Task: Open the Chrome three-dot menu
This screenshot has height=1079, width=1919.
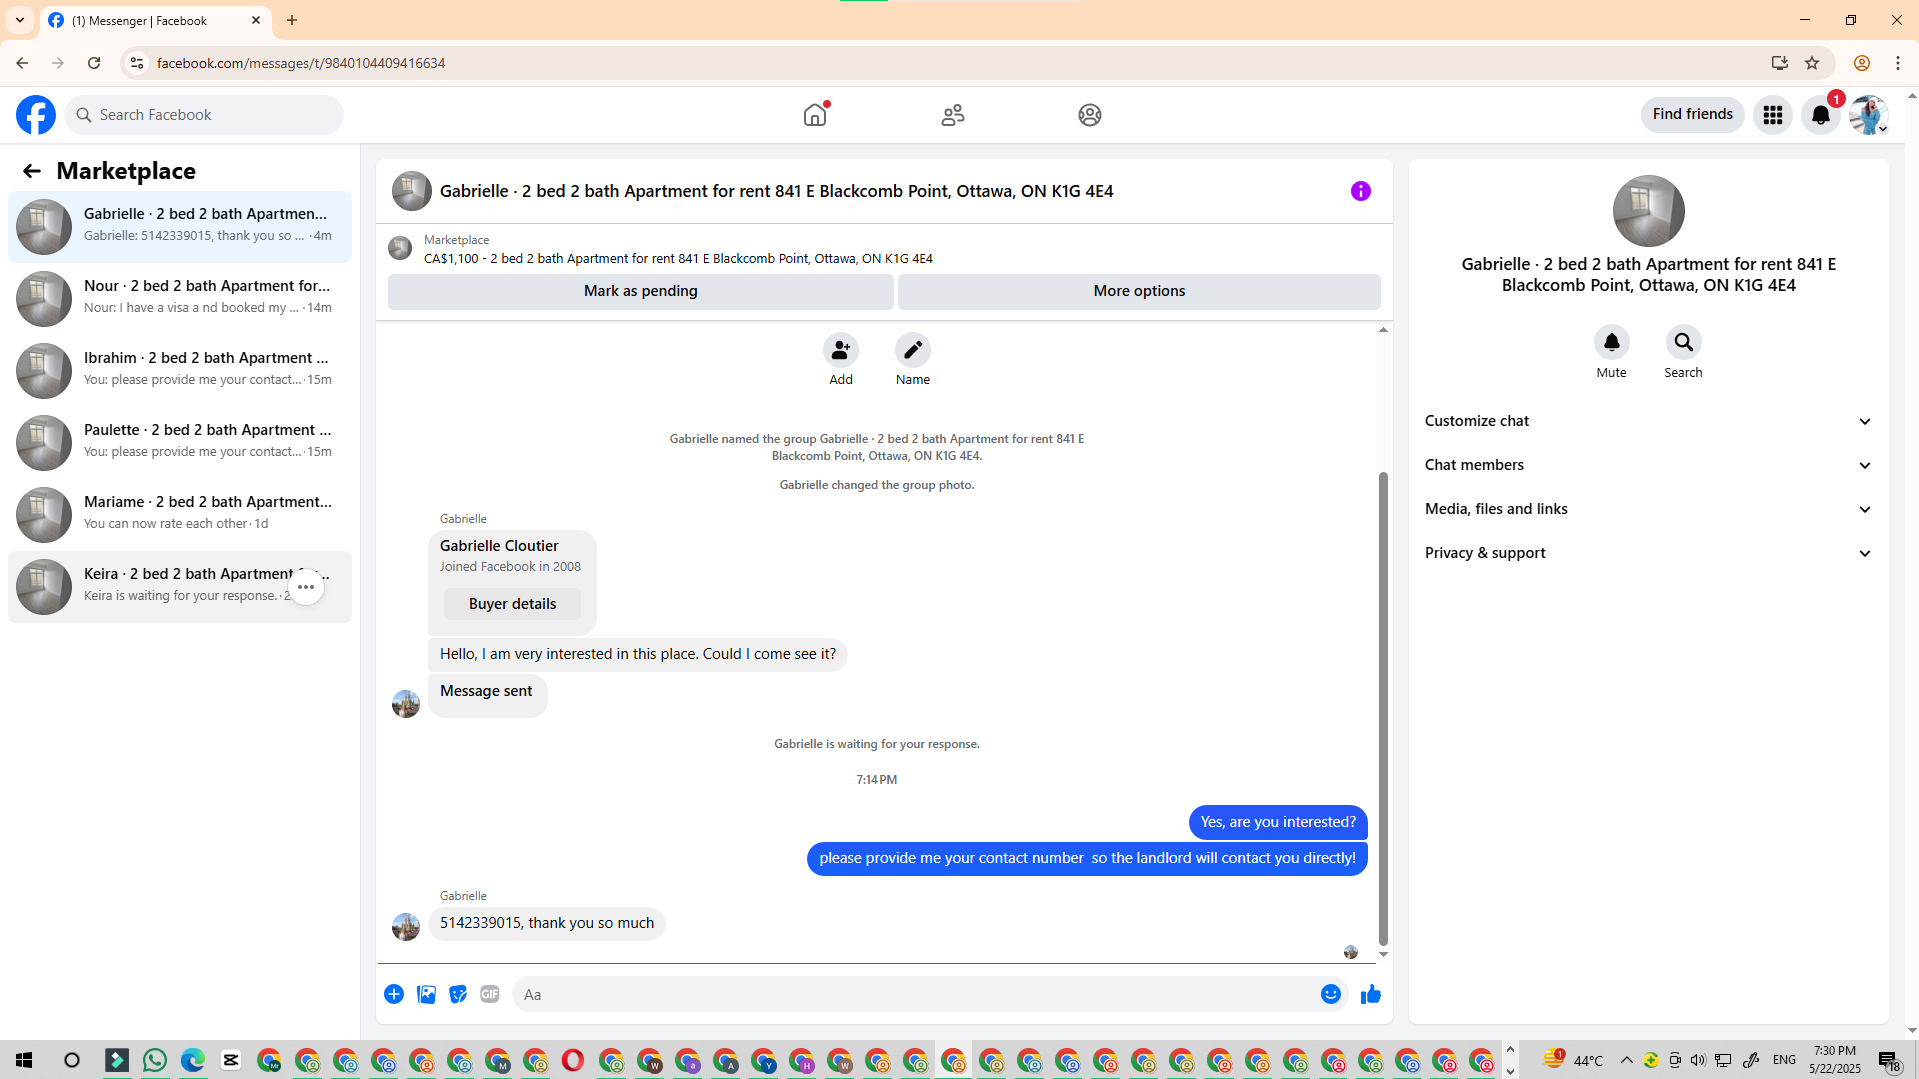Action: click(1898, 63)
